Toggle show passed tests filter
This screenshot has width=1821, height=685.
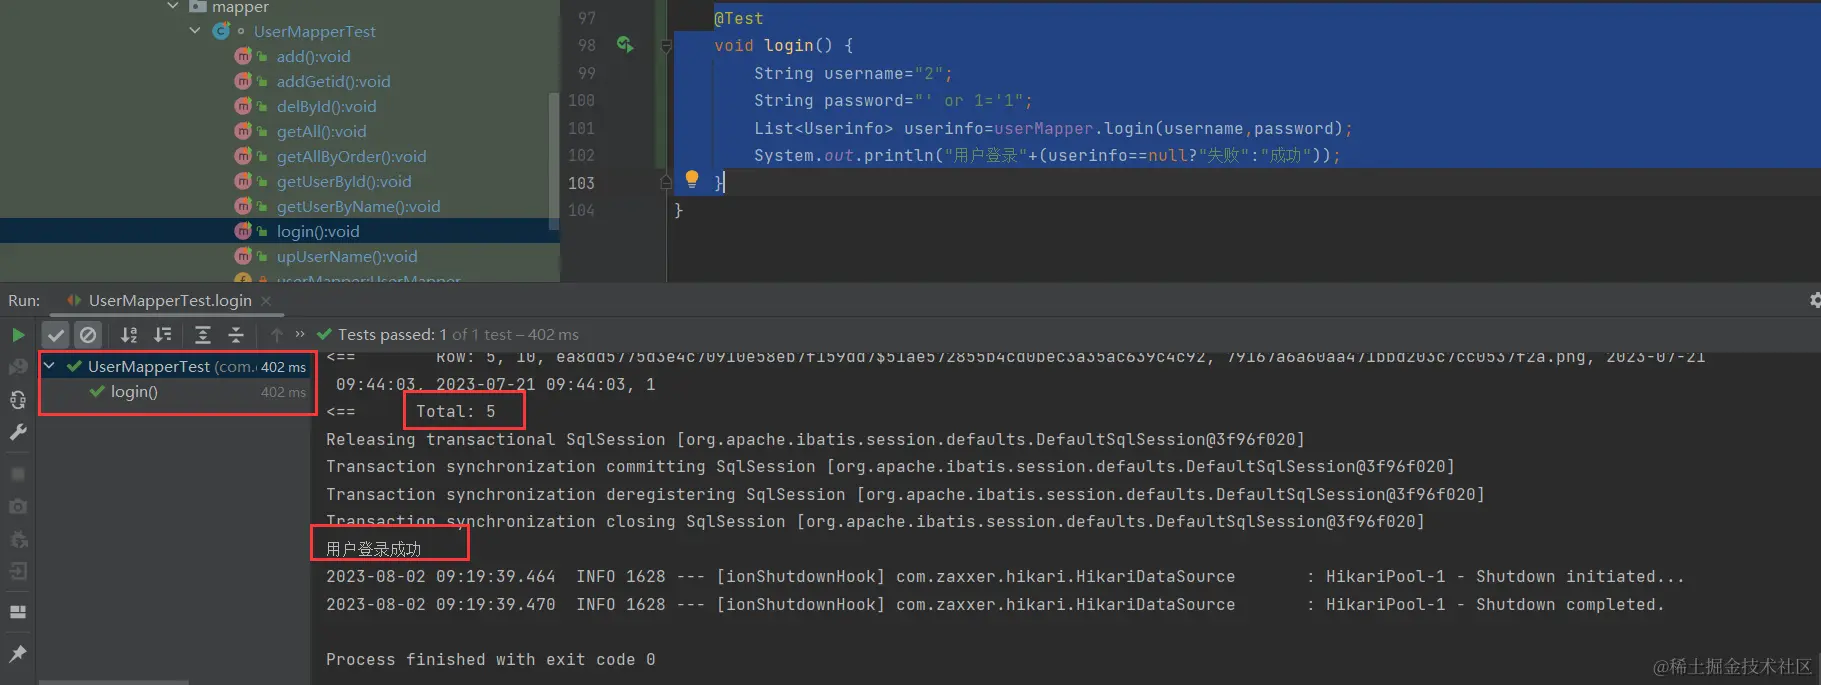pos(56,335)
